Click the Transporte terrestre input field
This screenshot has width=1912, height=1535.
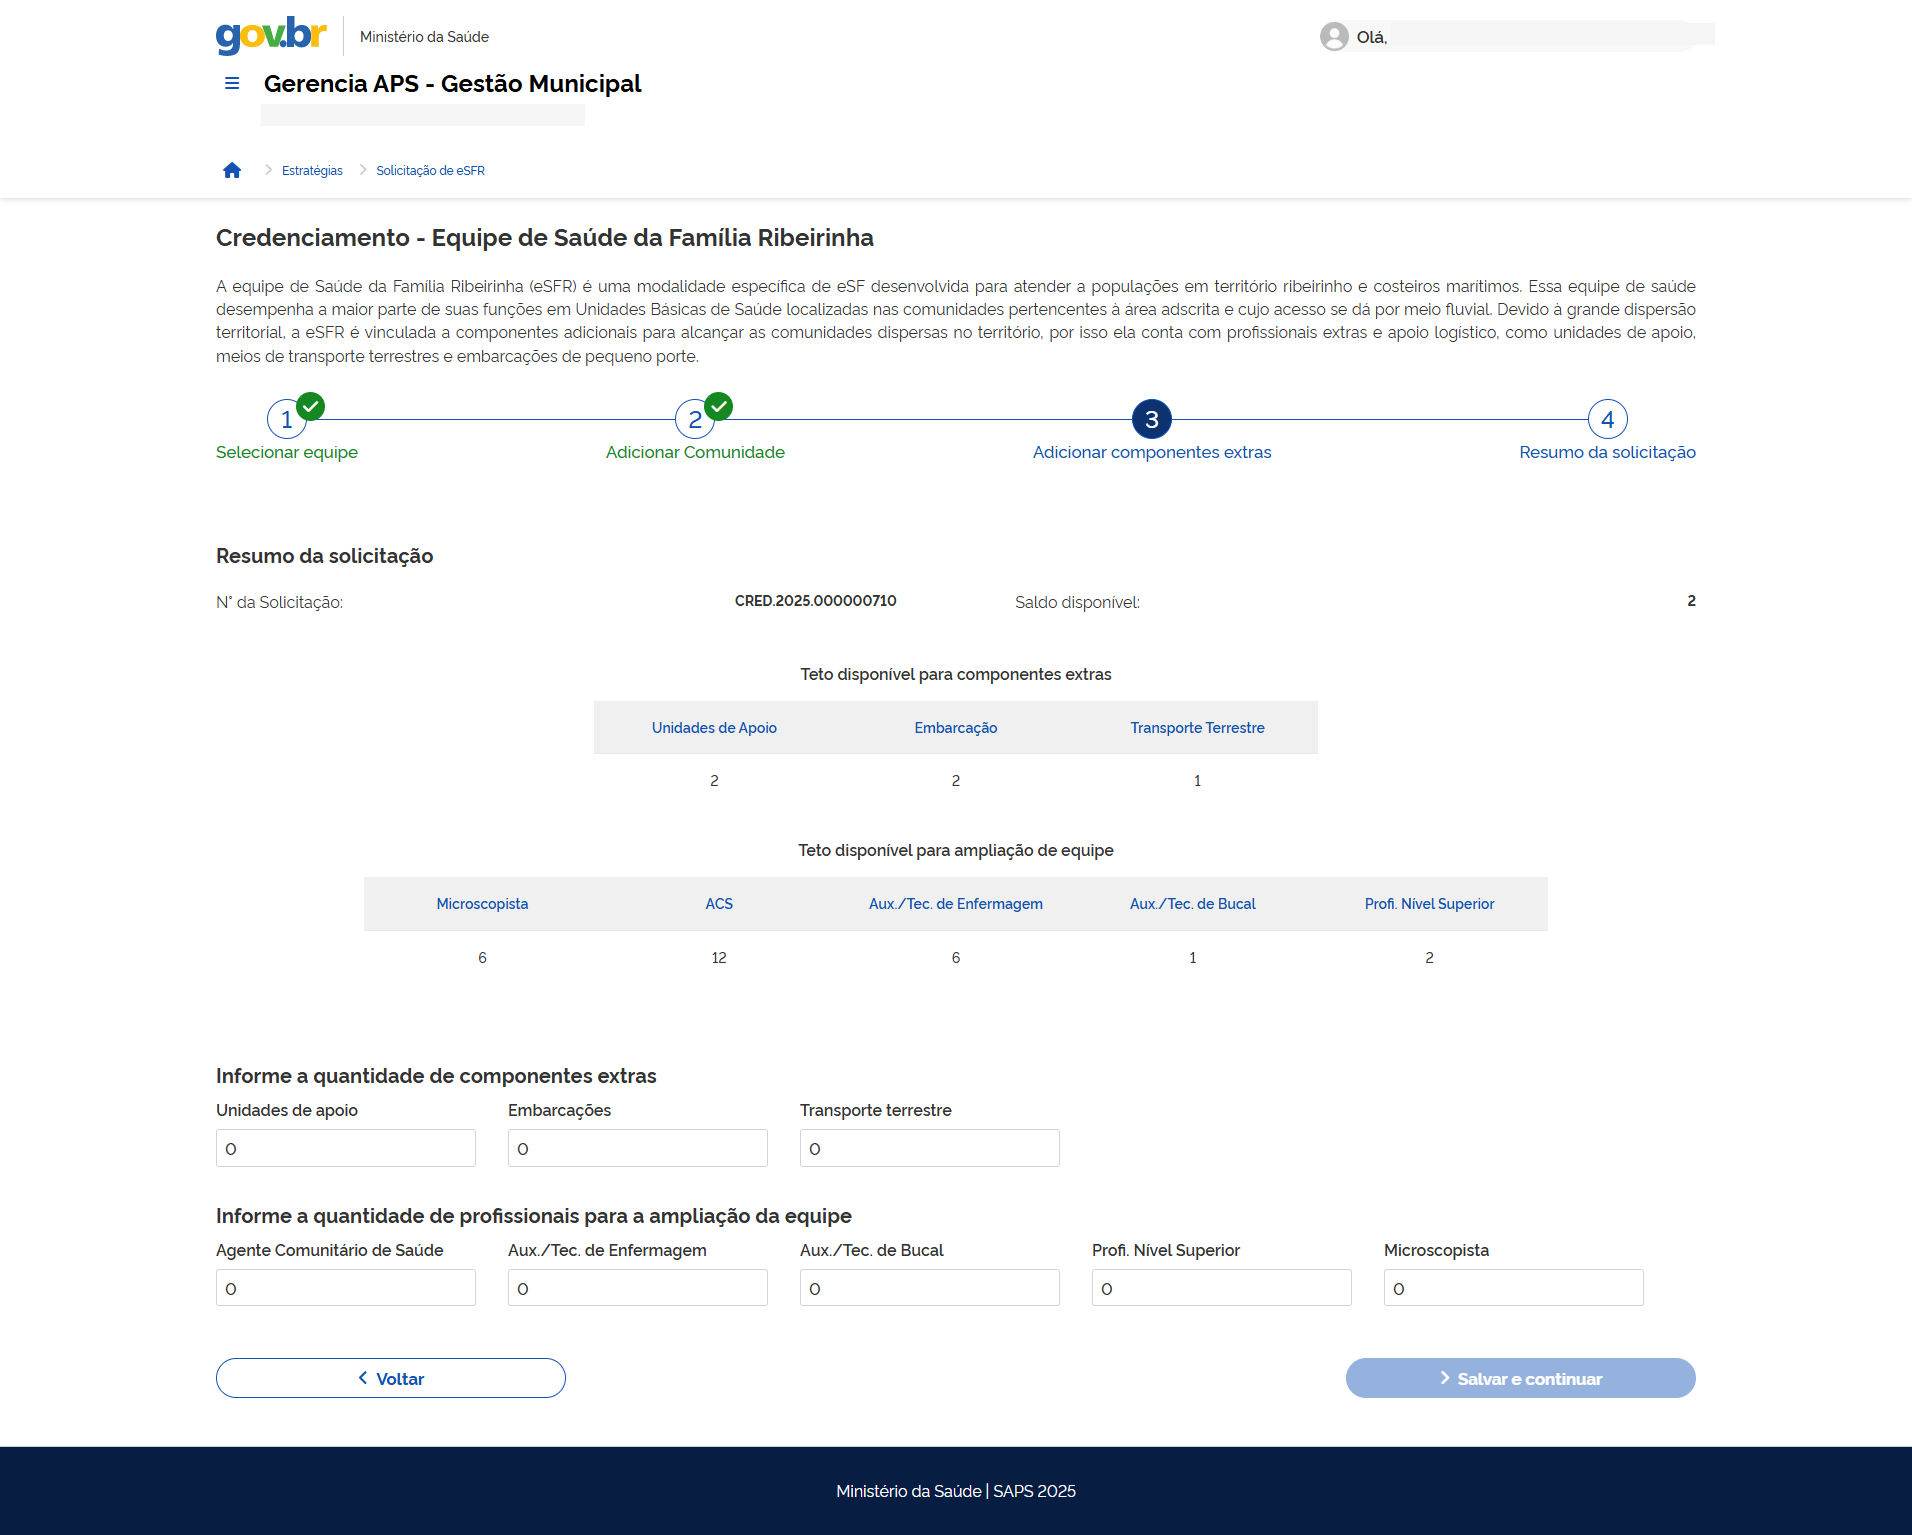pos(930,1148)
